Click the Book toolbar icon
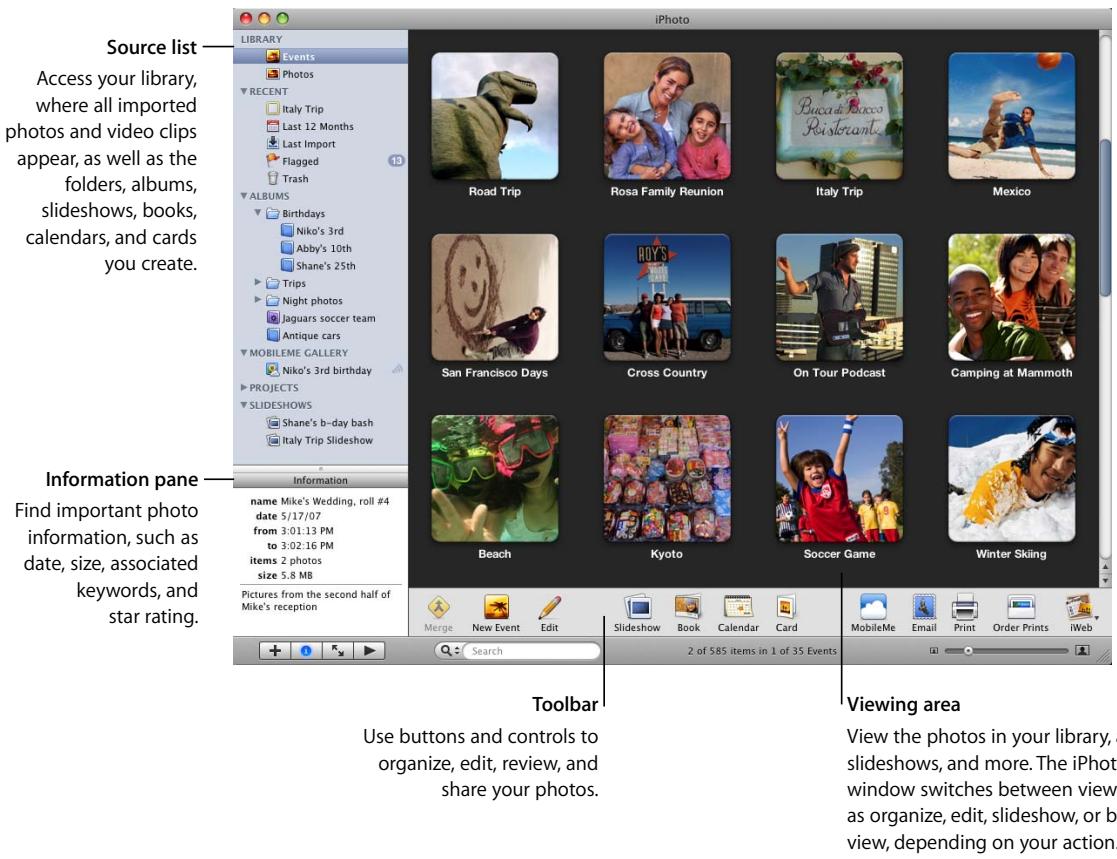Screen dimensions: 1117x859 coord(688,613)
